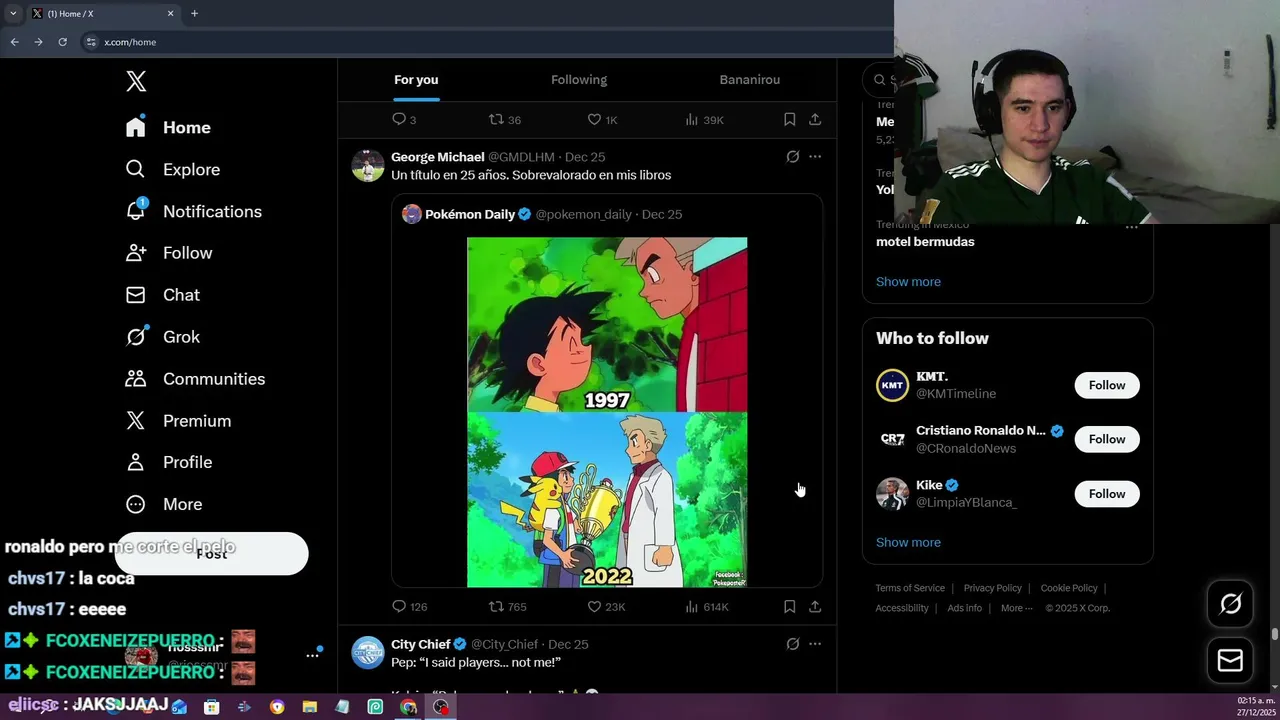Show more trending topics
The width and height of the screenshot is (1280, 720).
coord(908,281)
